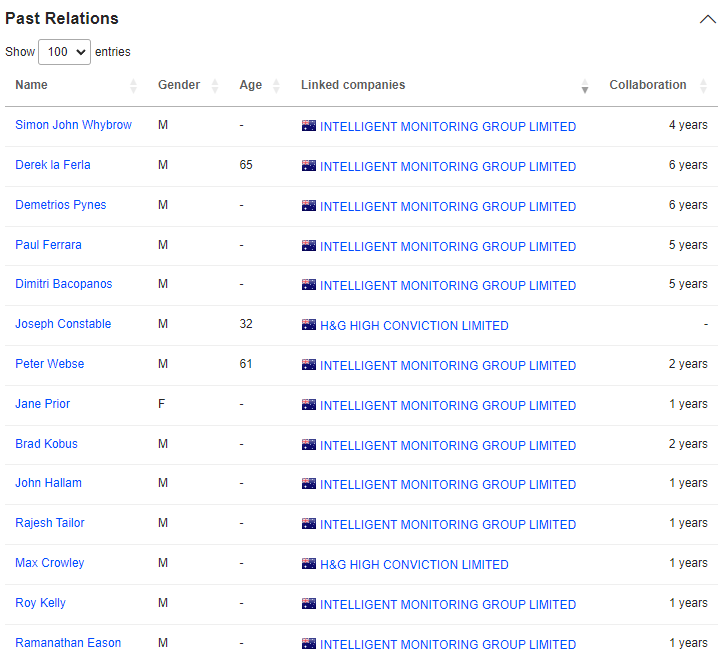
Task: Open Intelligent Monitoring Group link in Jane Prior row
Action: [x=448, y=406]
